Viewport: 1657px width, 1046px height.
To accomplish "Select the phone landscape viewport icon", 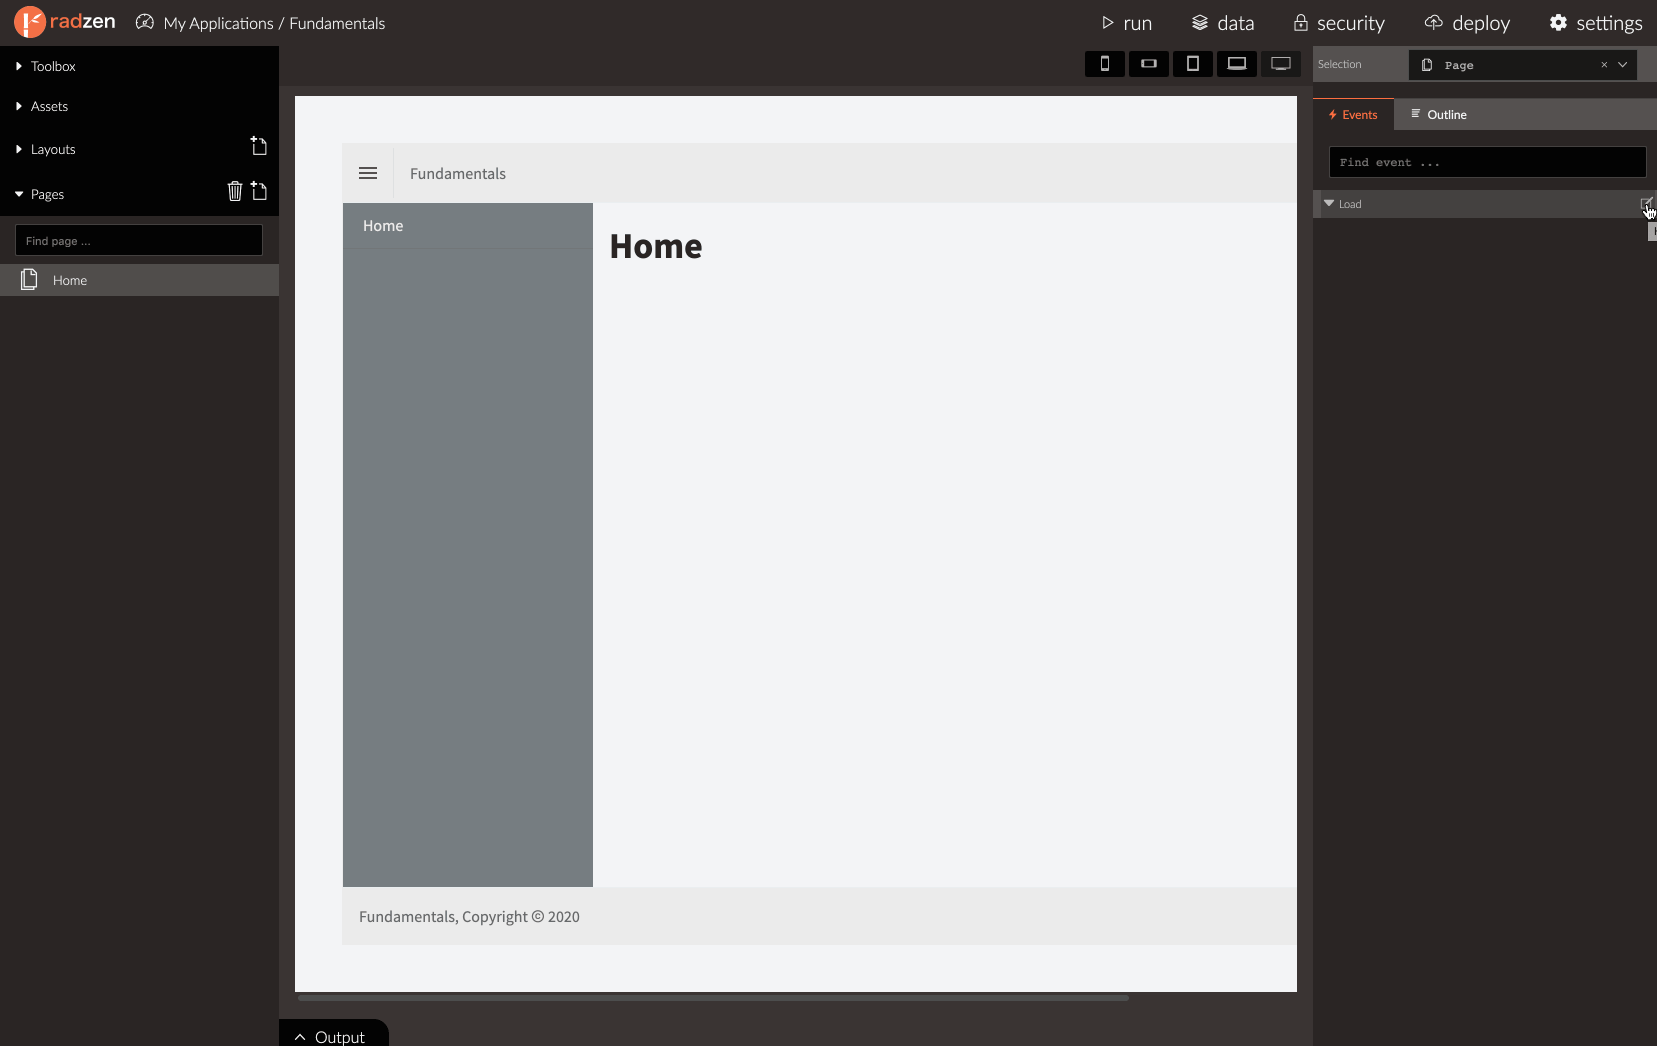I will click(1149, 64).
